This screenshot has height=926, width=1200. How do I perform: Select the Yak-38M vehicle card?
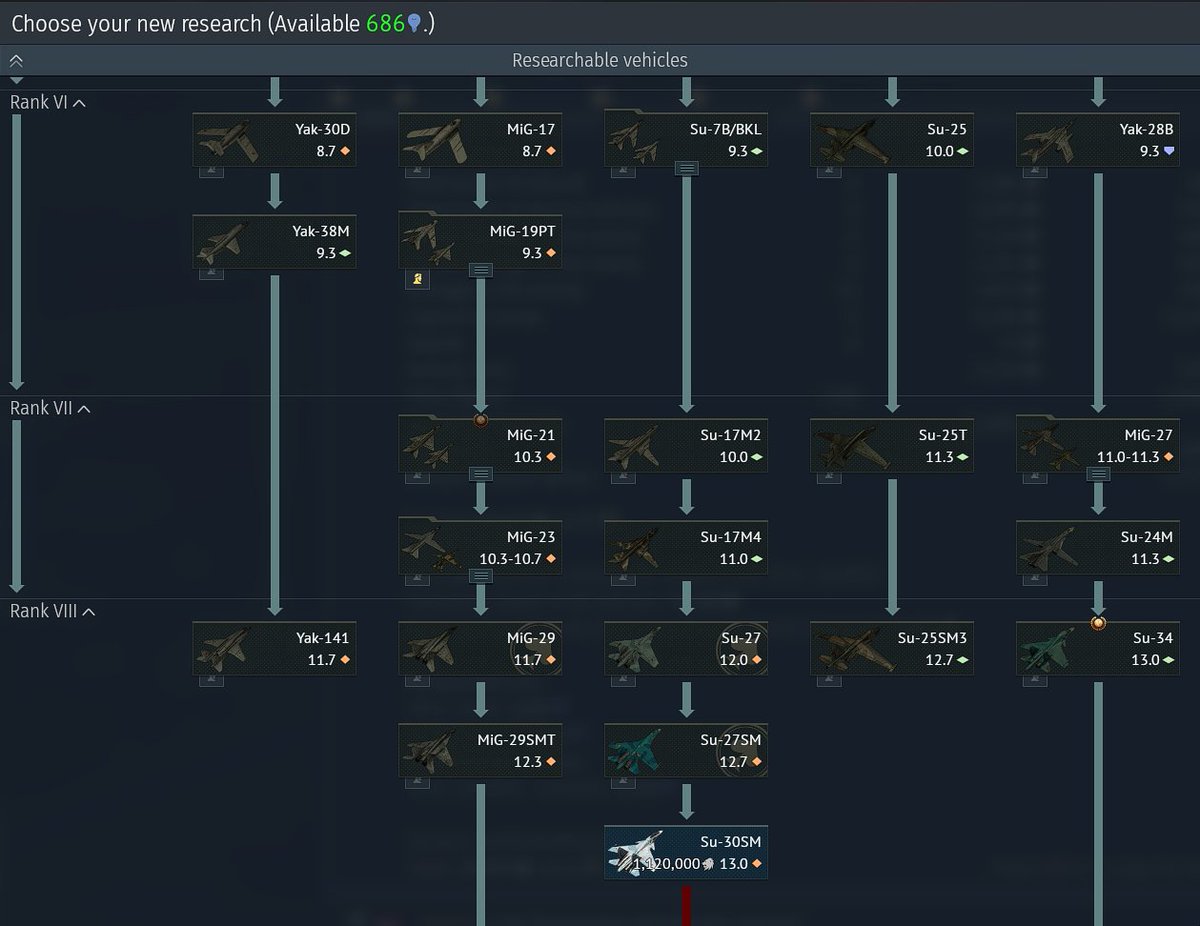click(x=274, y=242)
